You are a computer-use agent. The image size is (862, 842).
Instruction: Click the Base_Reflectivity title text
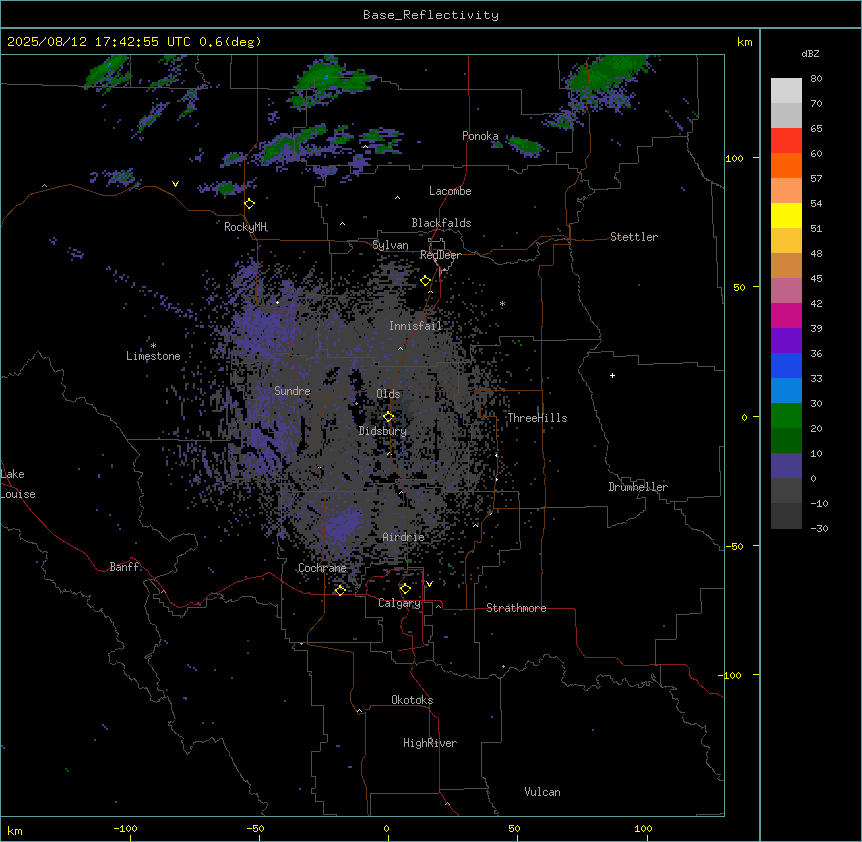pyautogui.click(x=431, y=15)
